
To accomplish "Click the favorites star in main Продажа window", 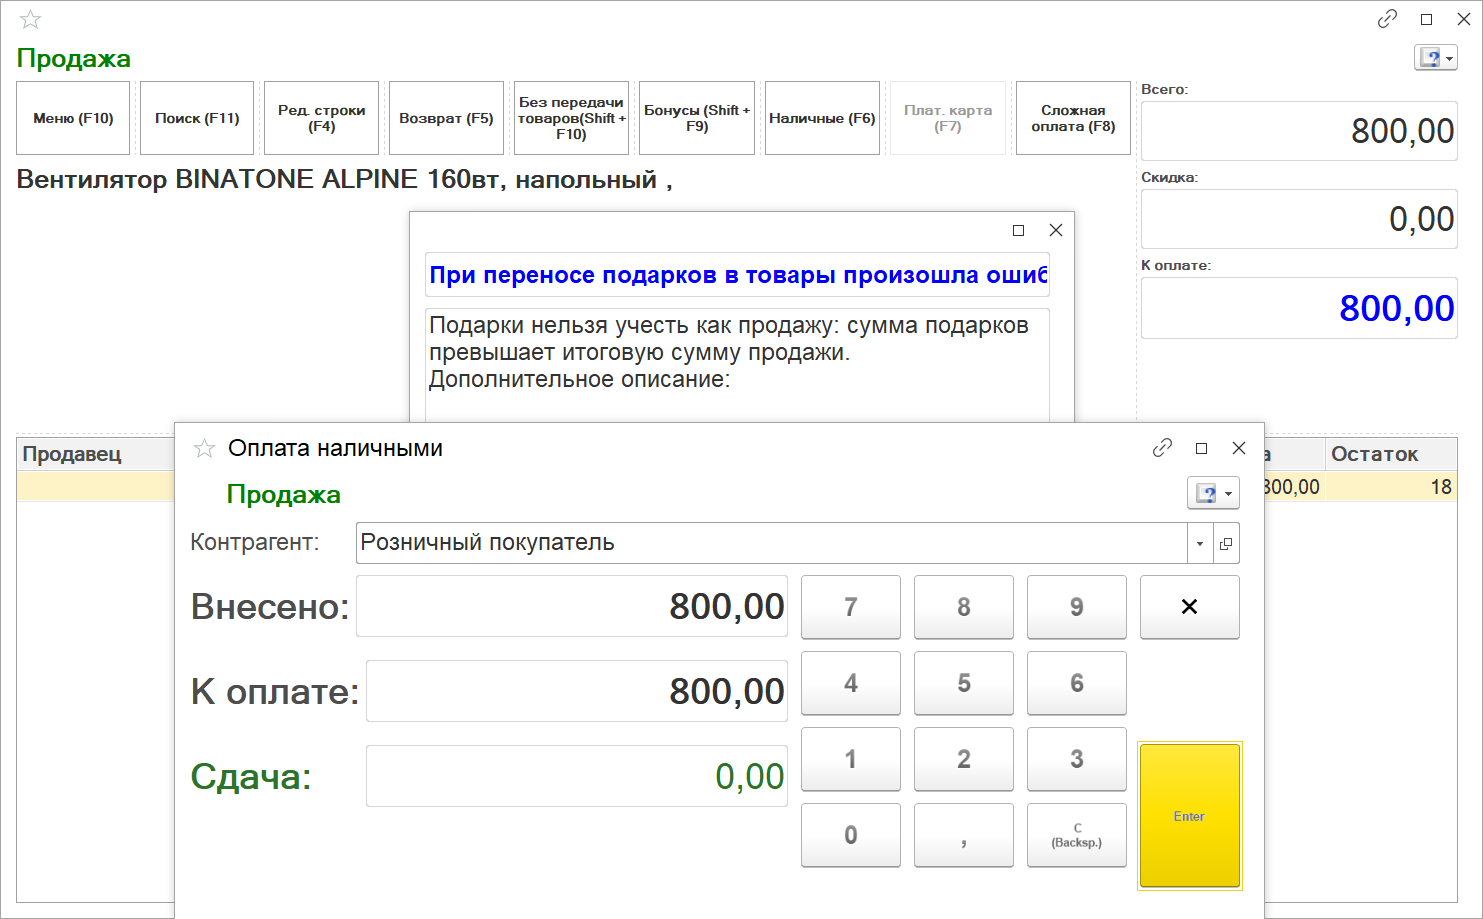I will [x=31, y=20].
